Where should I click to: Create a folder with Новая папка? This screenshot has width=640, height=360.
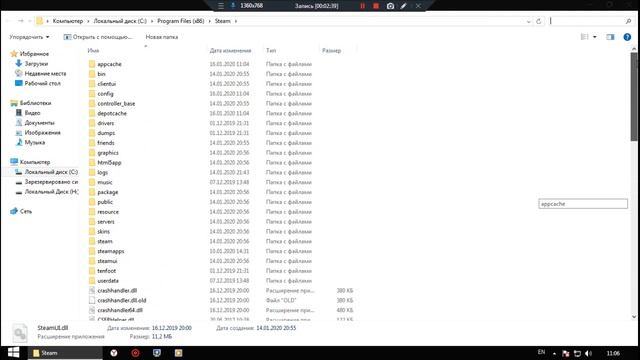pyautogui.click(x=162, y=37)
